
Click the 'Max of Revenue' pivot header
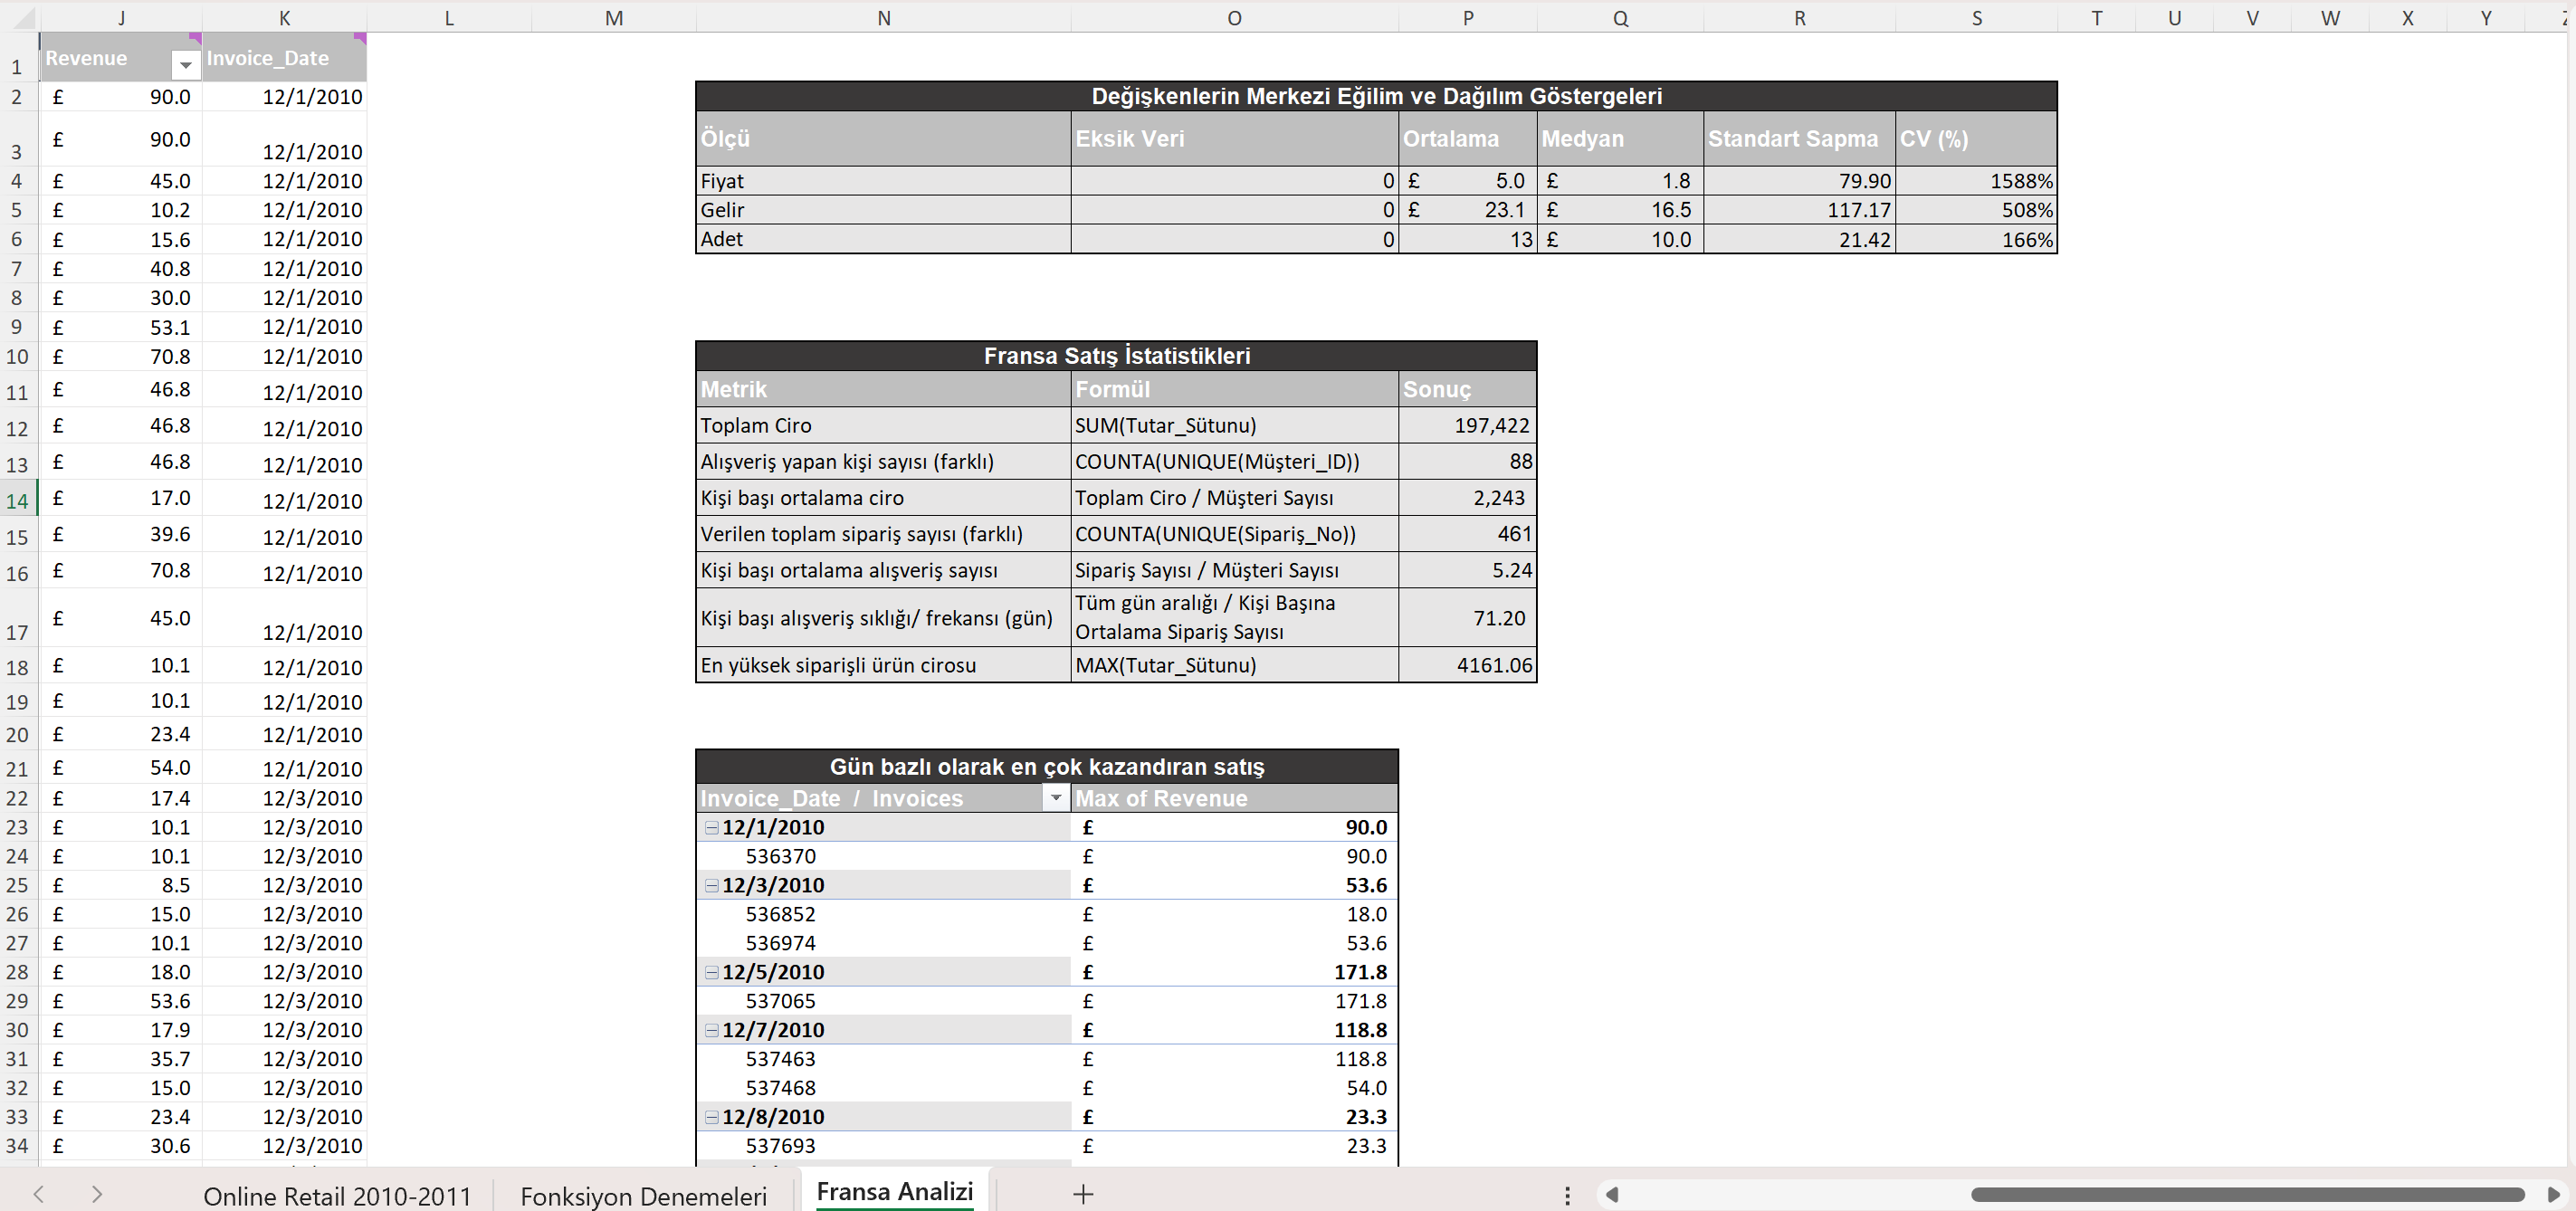tap(1234, 797)
